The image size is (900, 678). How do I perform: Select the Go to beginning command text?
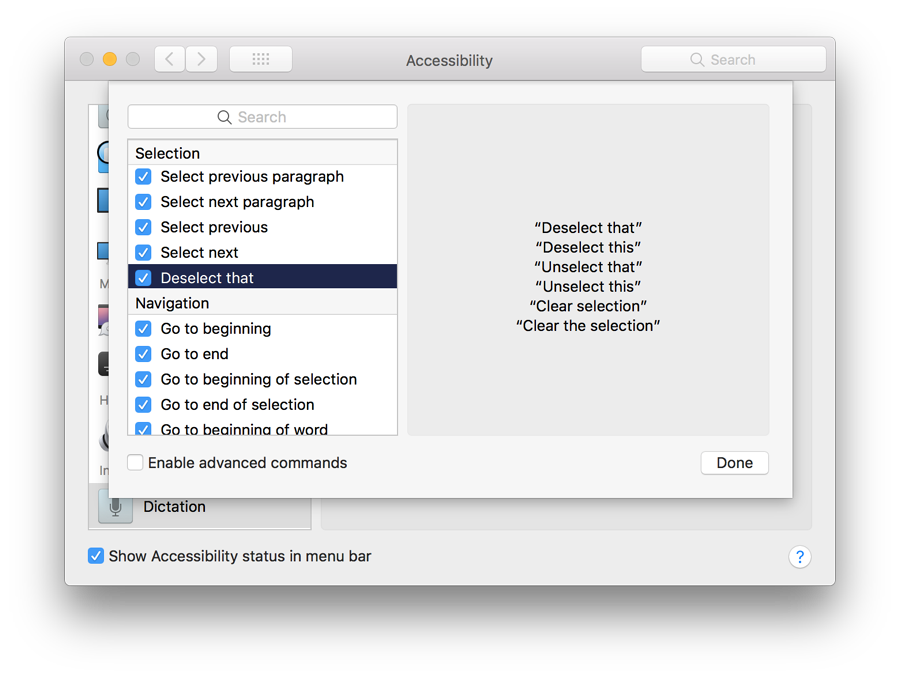pos(216,329)
